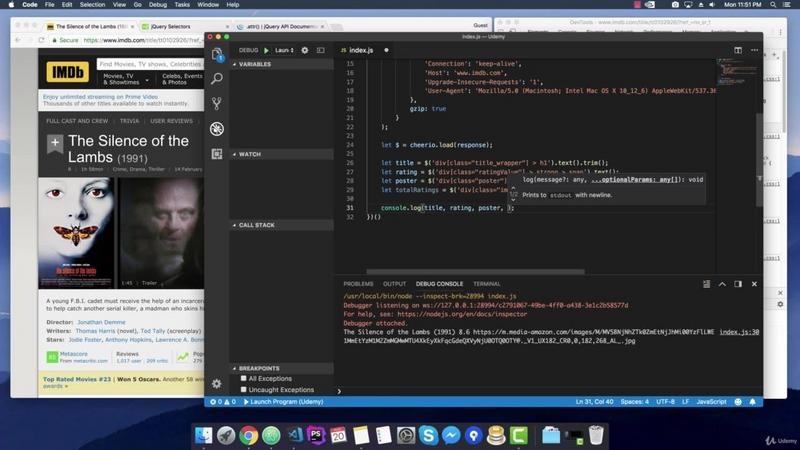
Task: Select the DEBUG CONSOLE tab
Action: [x=439, y=284]
